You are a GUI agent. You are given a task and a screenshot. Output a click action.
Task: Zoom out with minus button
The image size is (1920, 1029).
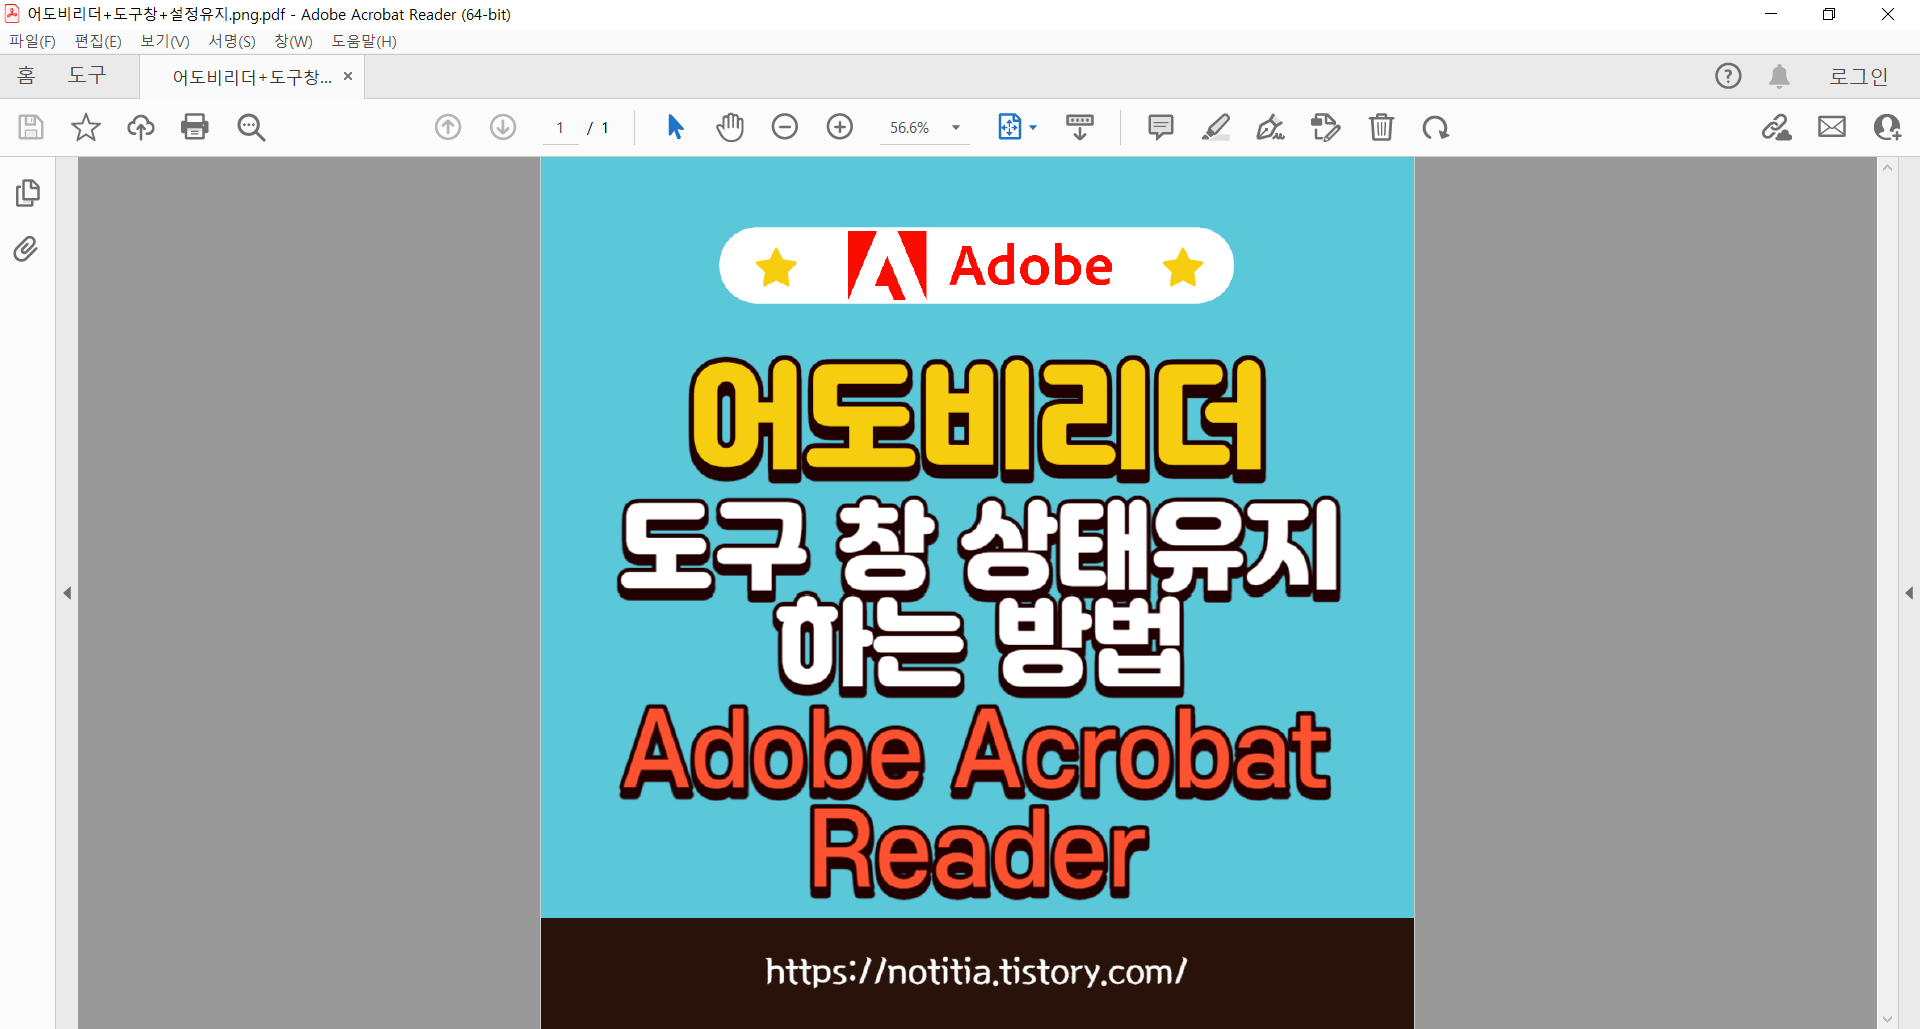click(785, 127)
